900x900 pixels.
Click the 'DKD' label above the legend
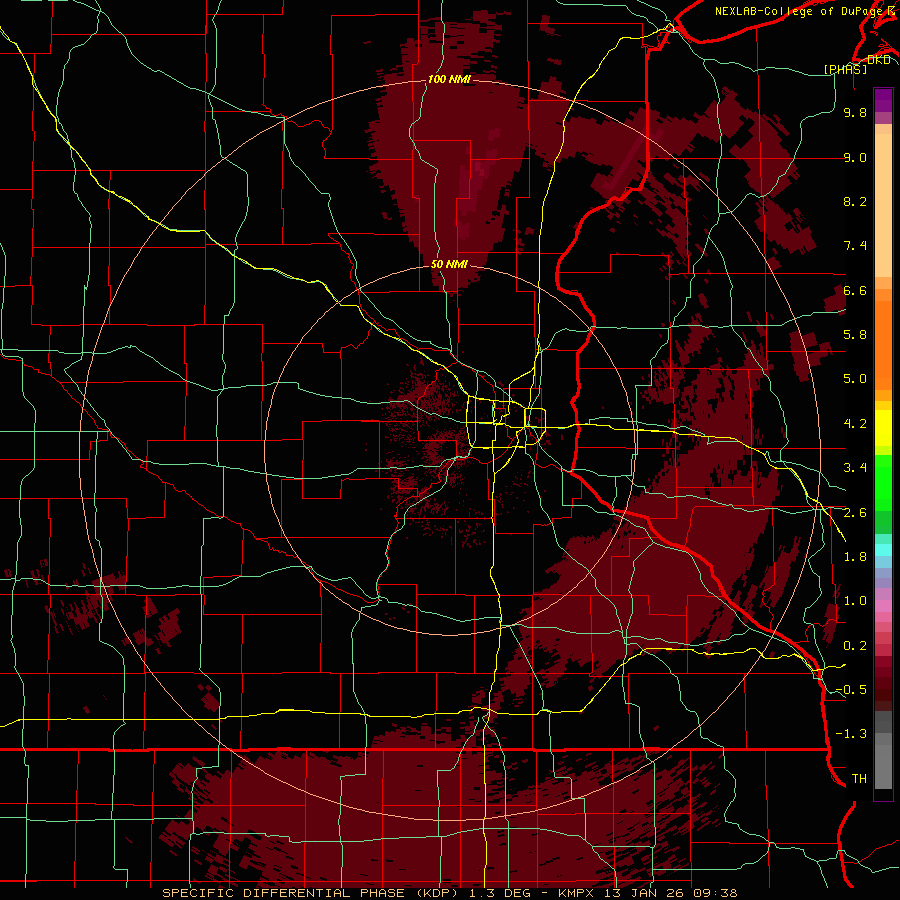[879, 60]
